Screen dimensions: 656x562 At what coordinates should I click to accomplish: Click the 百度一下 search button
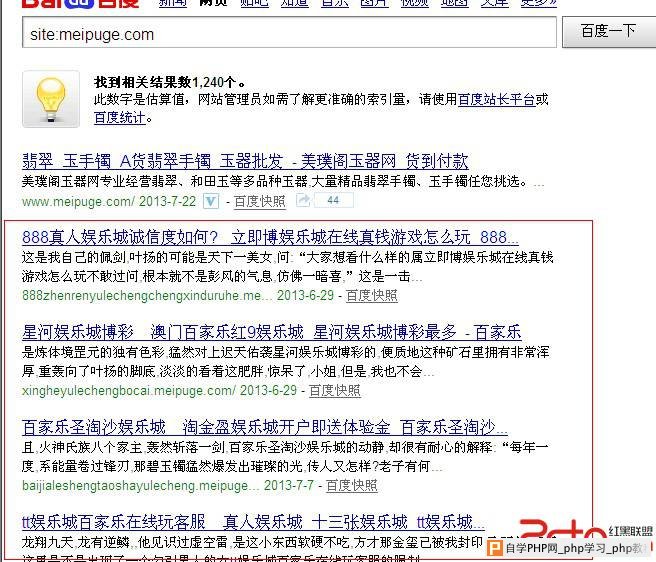(609, 32)
